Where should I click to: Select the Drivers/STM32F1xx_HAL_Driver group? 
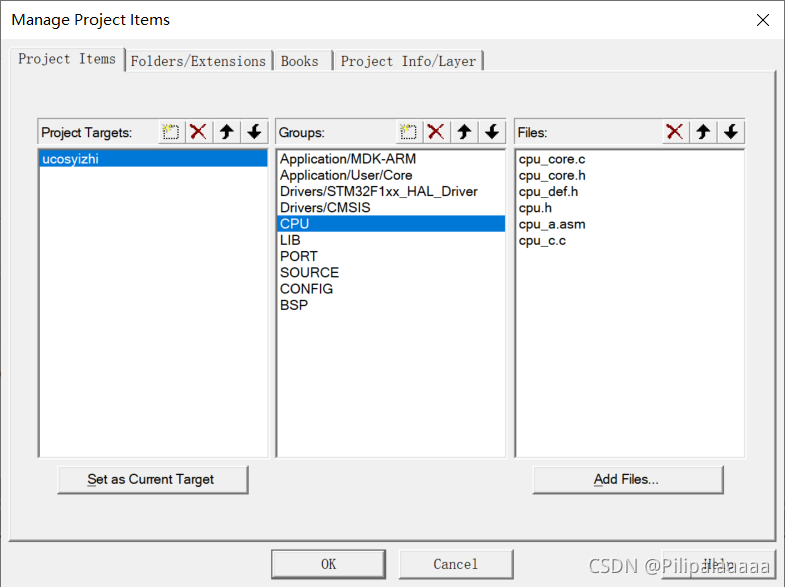coord(390,191)
